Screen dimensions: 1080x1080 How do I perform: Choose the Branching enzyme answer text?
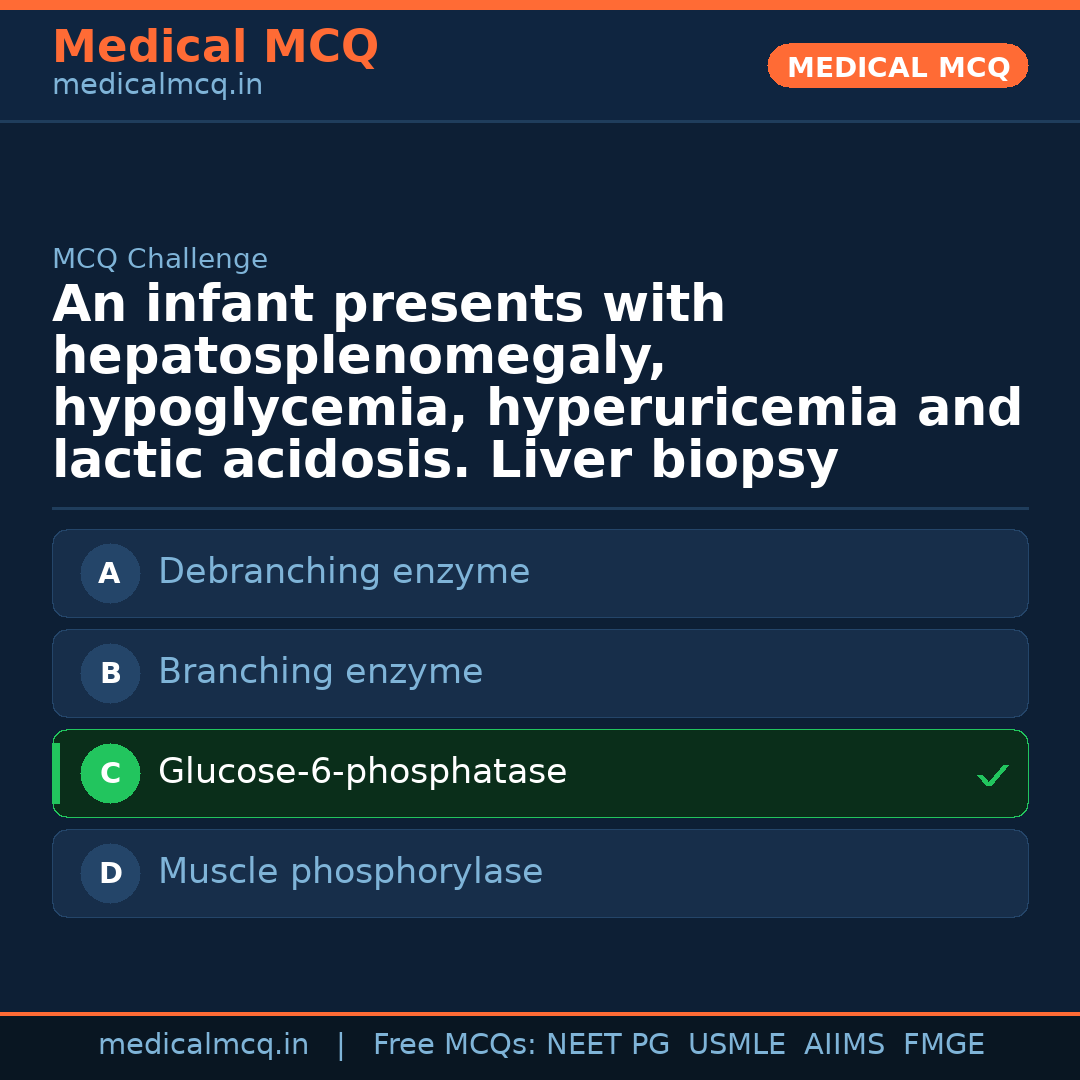[x=320, y=672]
